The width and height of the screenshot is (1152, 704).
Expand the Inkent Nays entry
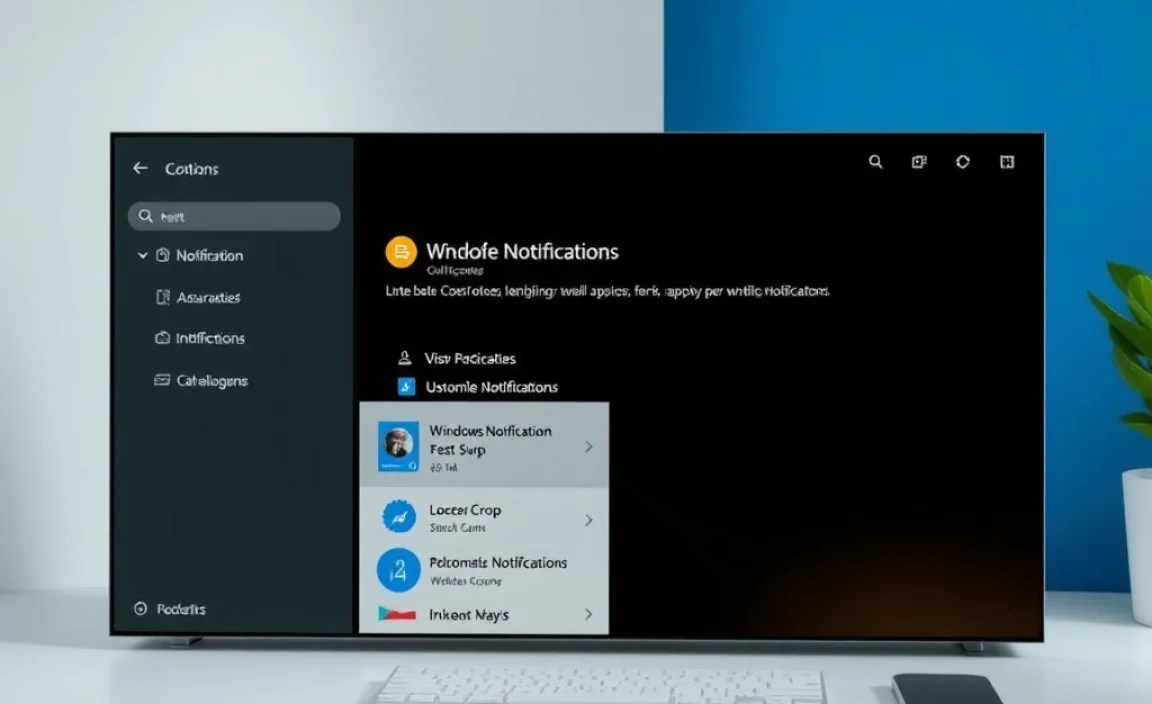(589, 614)
